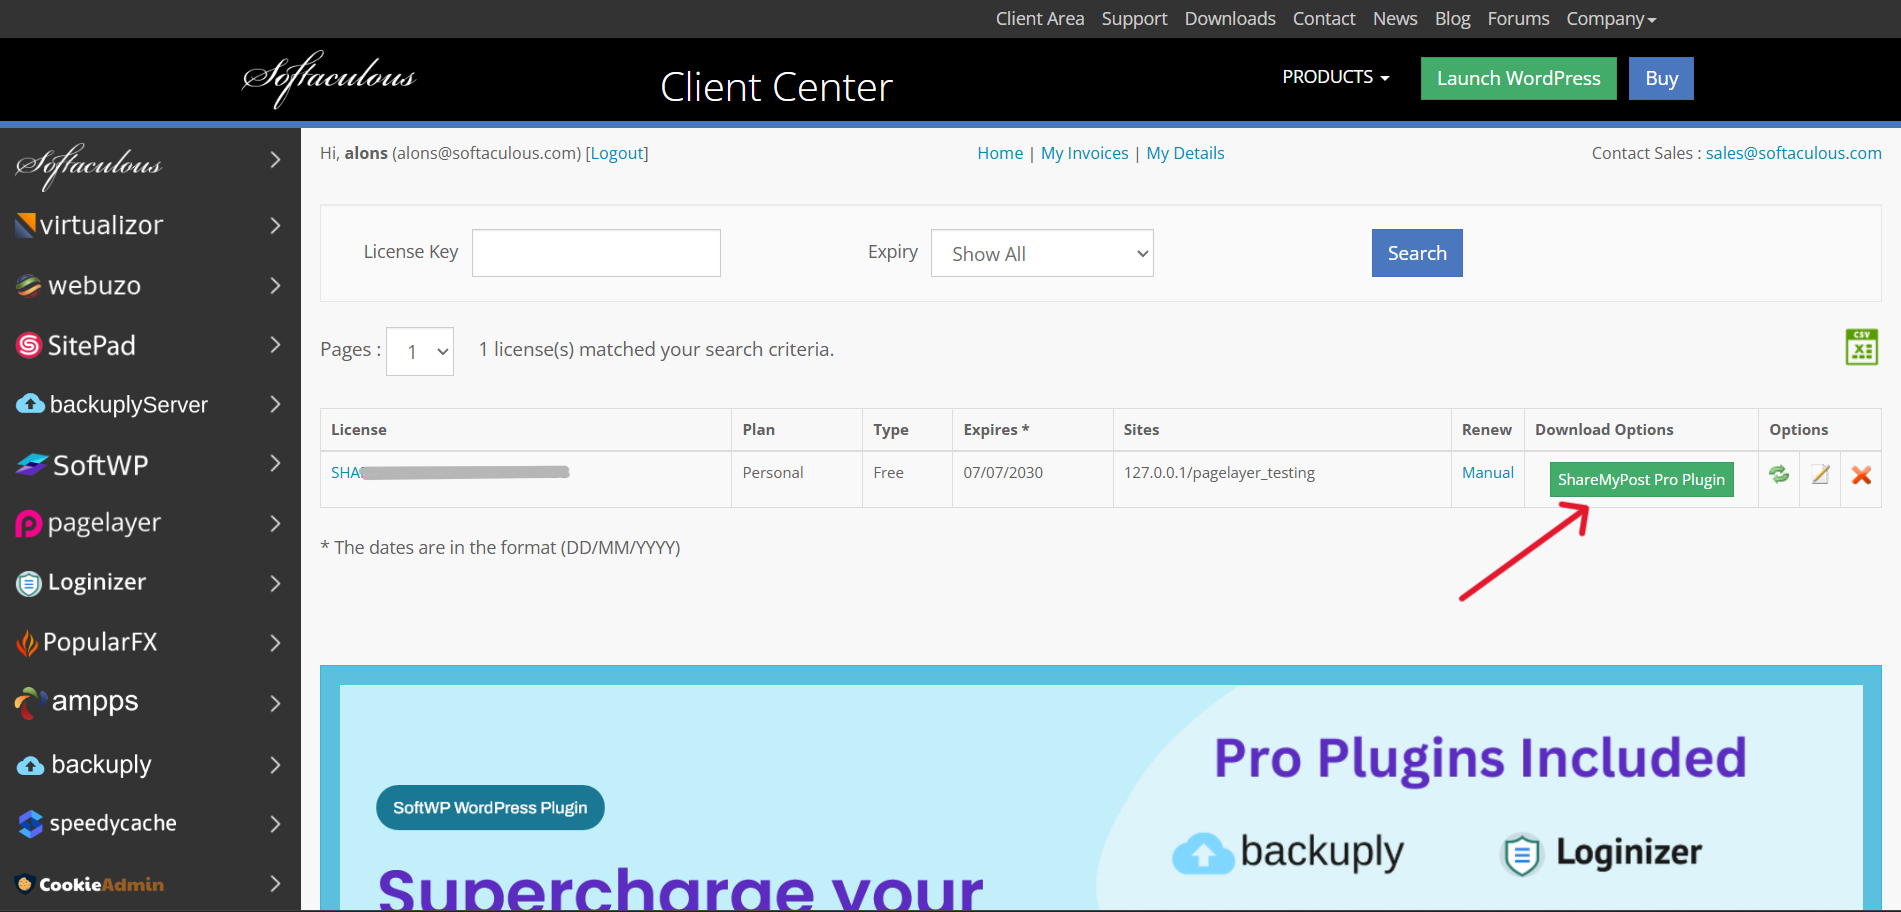This screenshot has height=912, width=1901.
Task: Expand the Softaculous sidebar chevron
Action: [276, 159]
